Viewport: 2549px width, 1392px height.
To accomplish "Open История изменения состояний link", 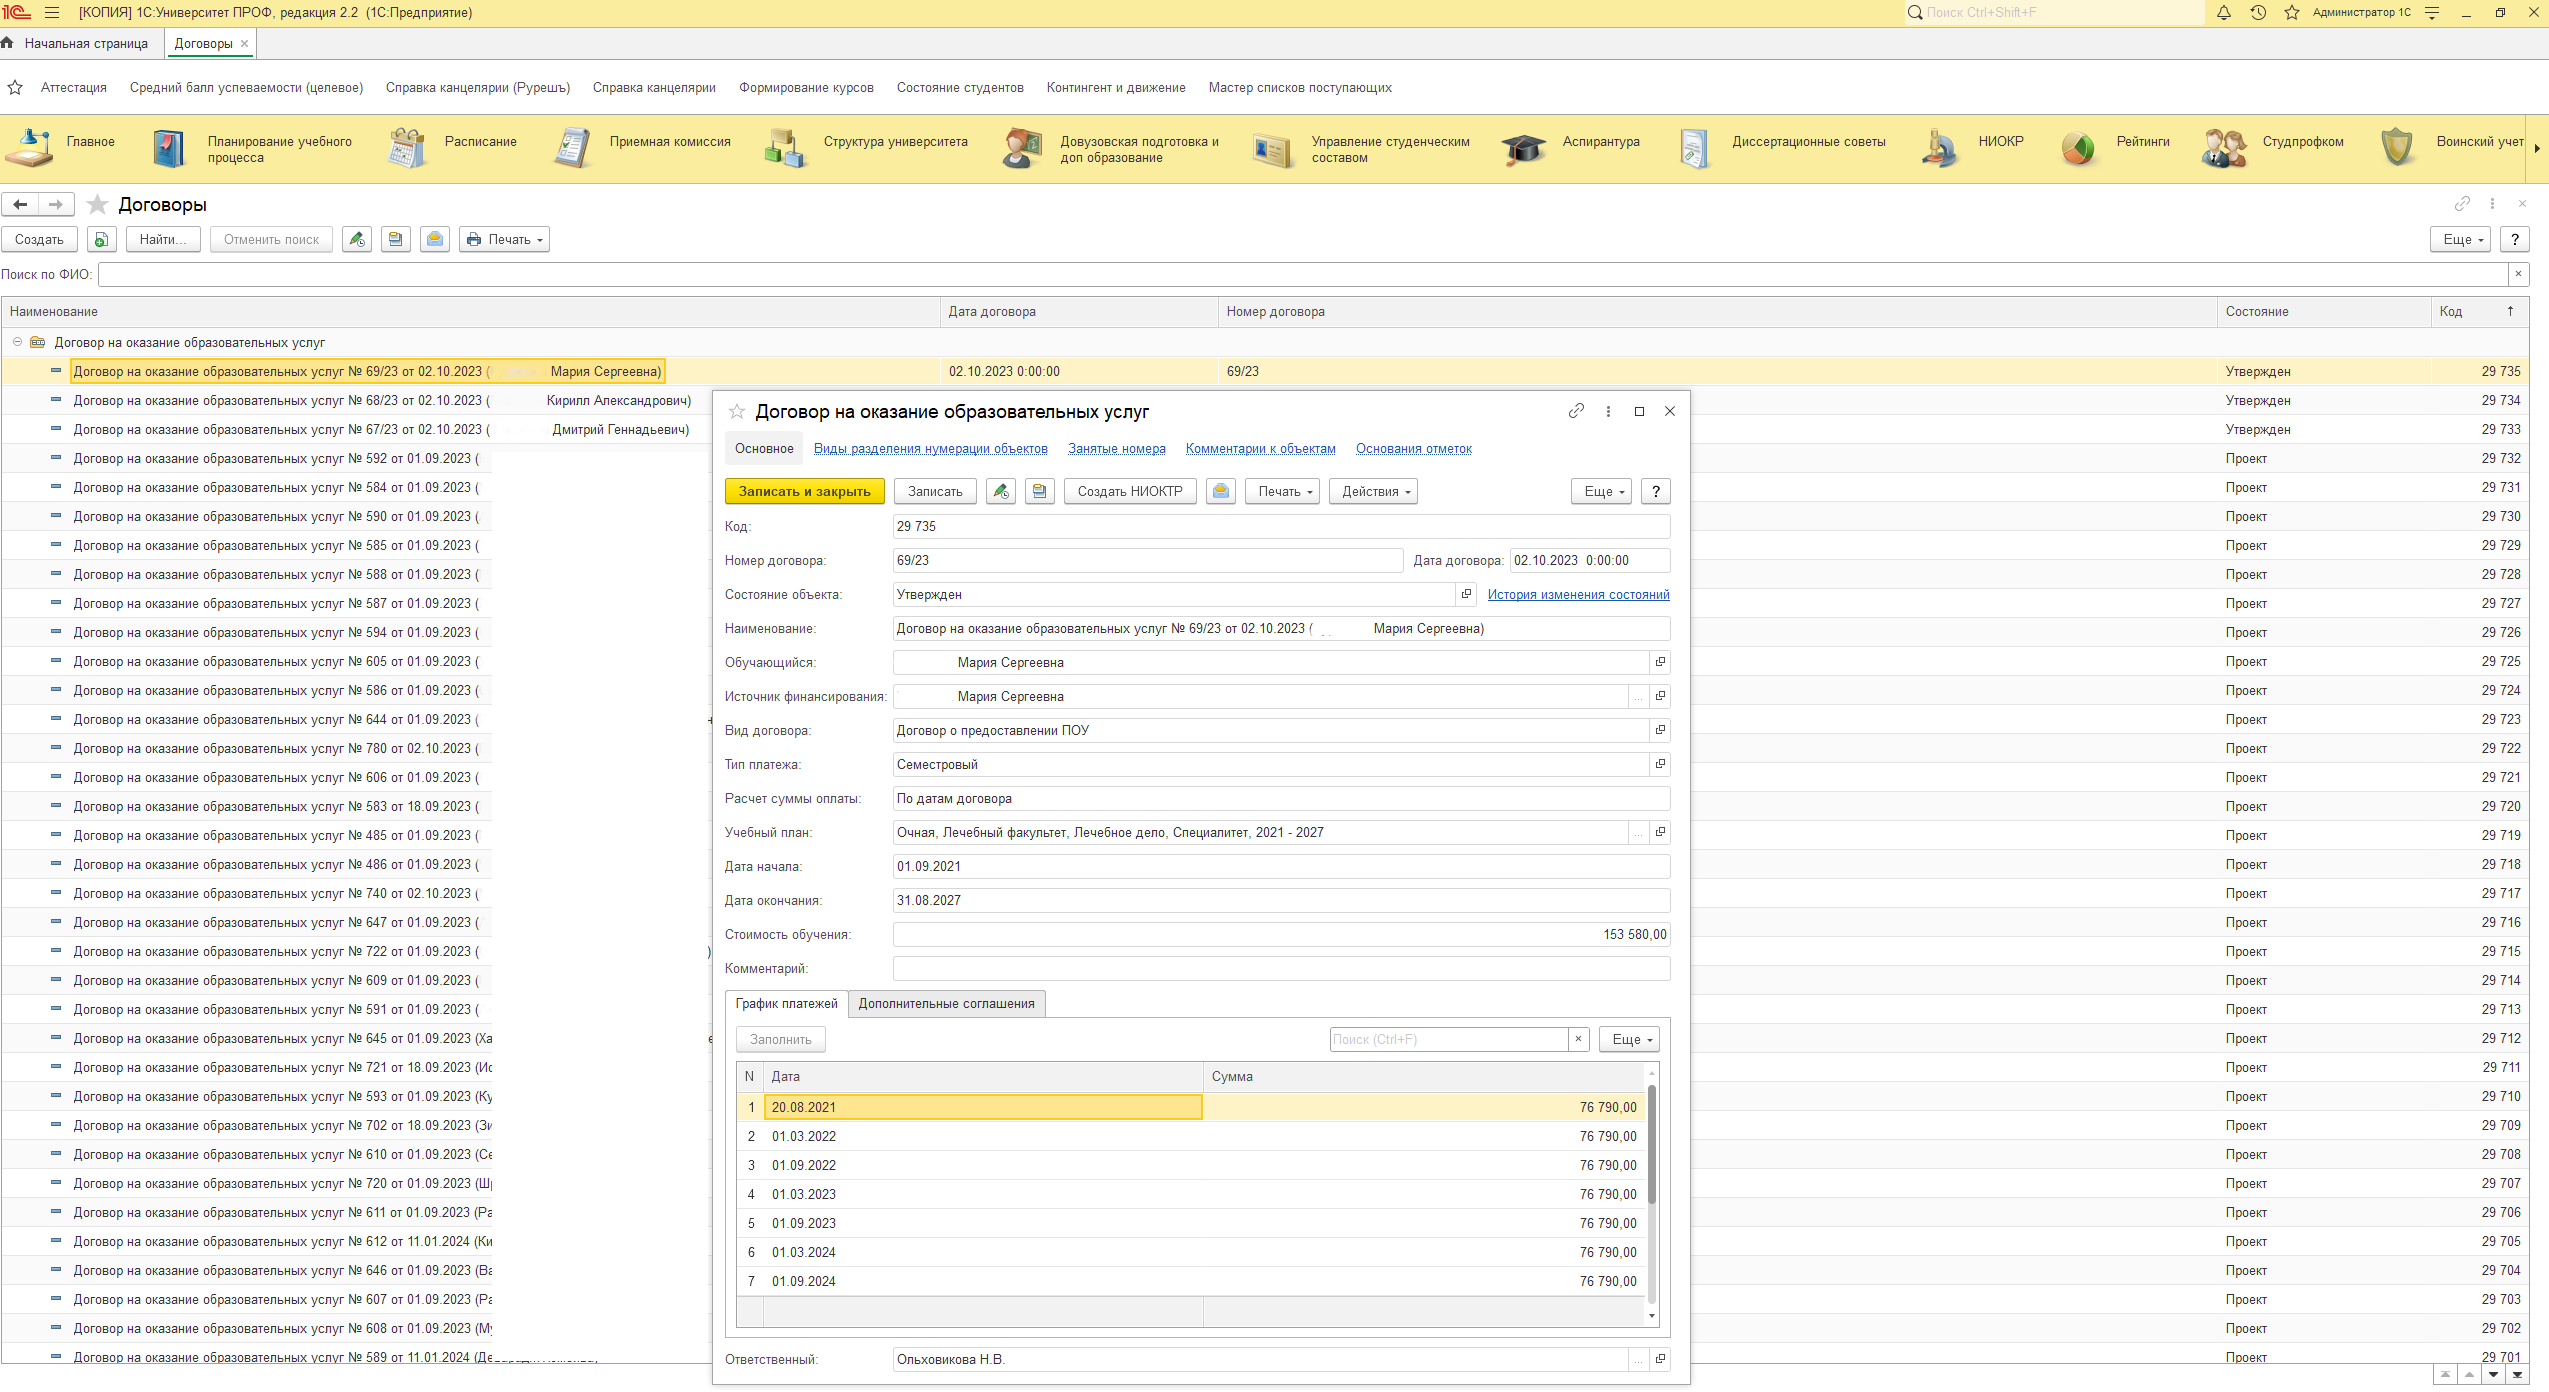I will tap(1578, 594).
